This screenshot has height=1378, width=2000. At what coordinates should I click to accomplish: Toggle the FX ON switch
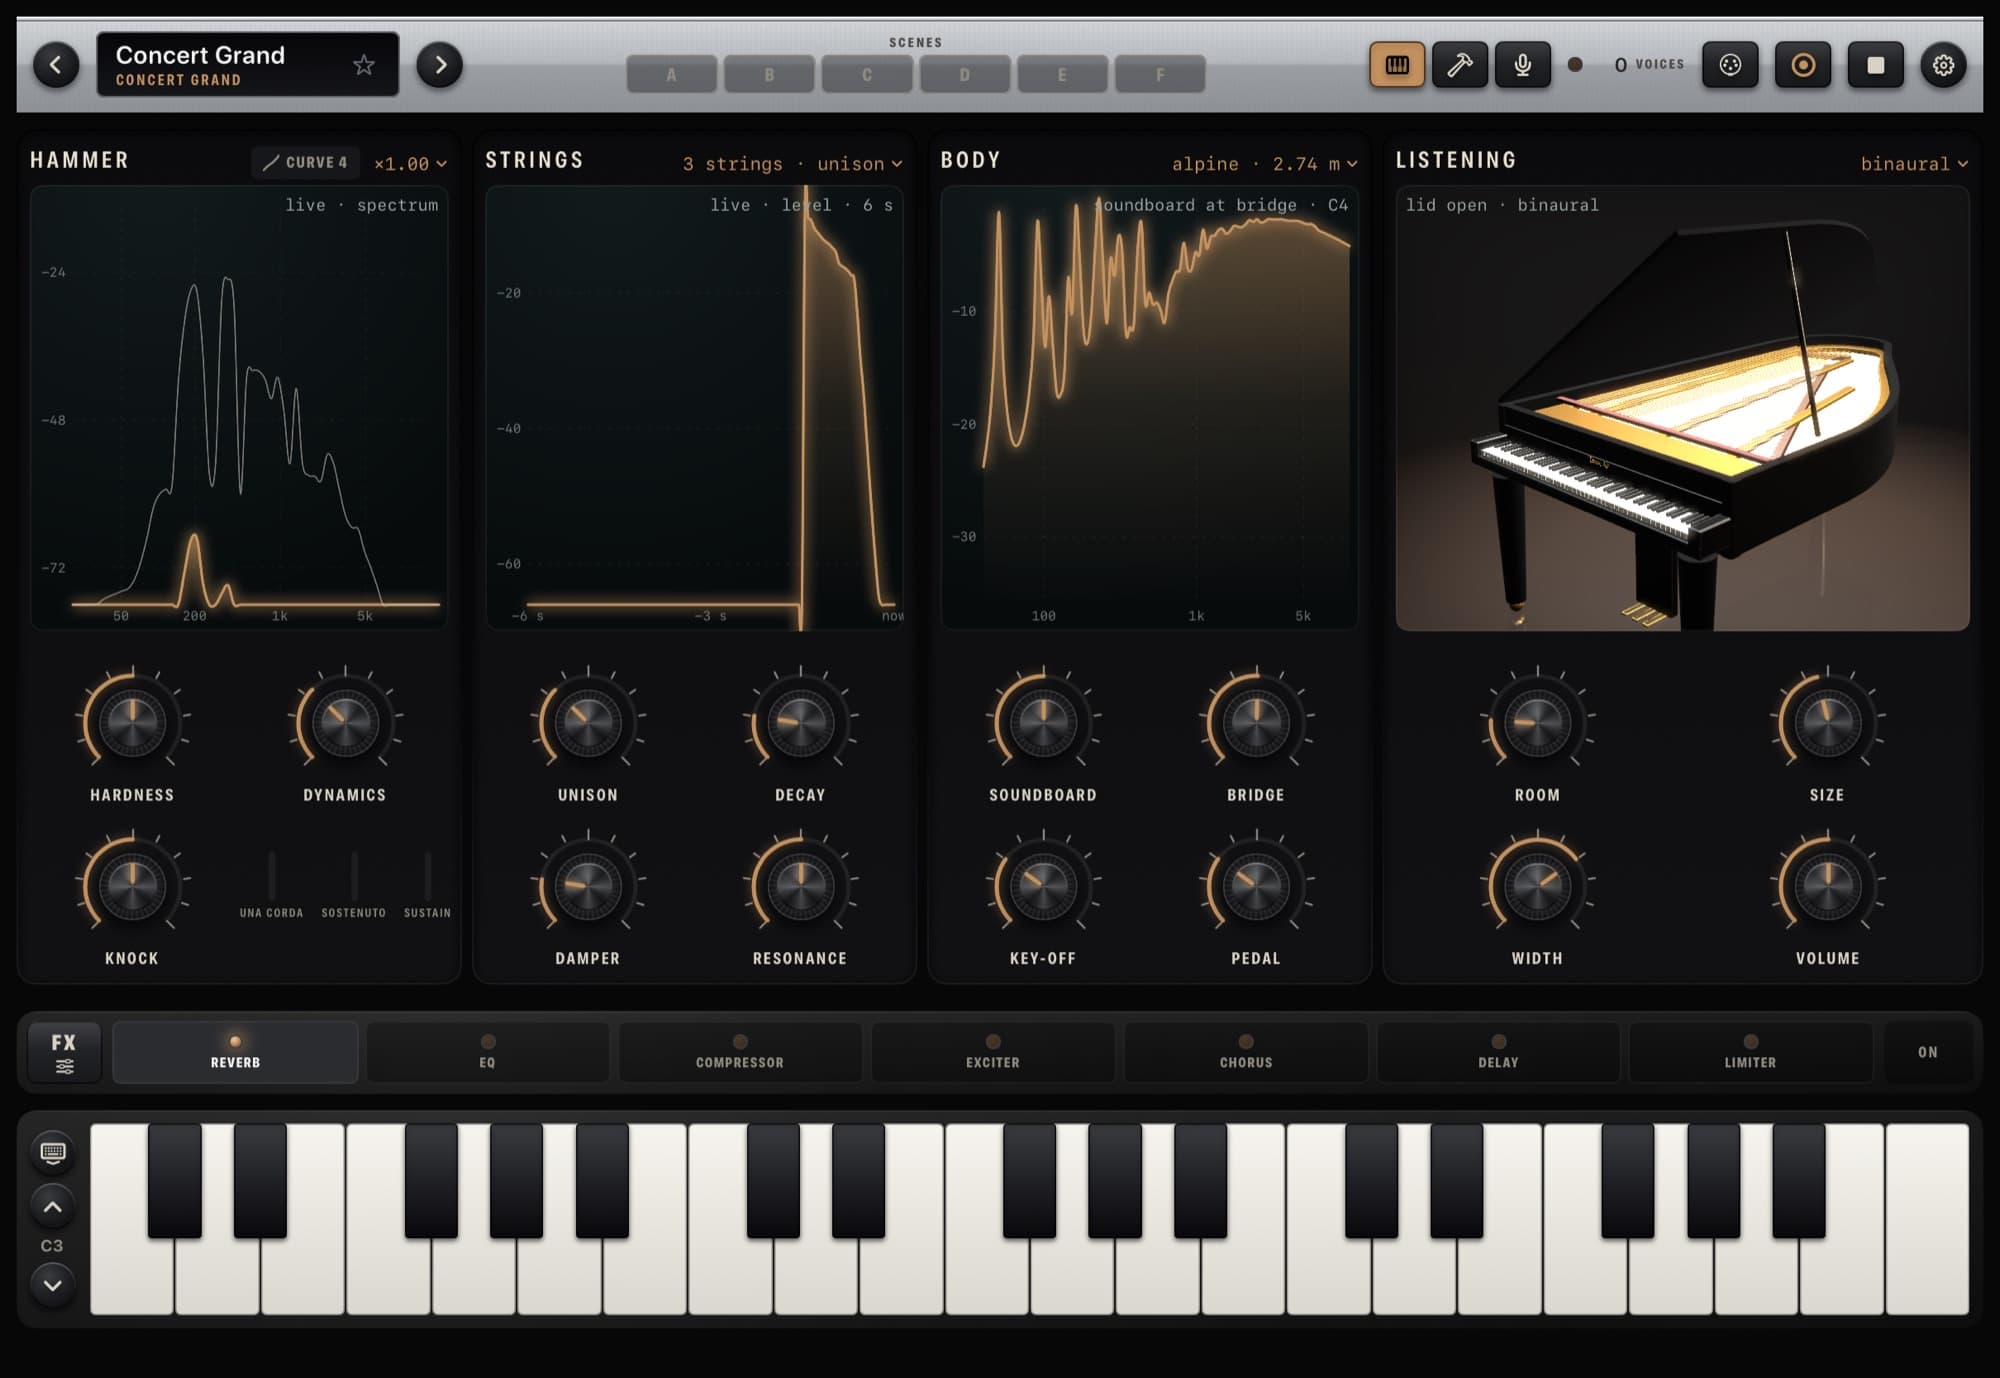[x=1928, y=1052]
